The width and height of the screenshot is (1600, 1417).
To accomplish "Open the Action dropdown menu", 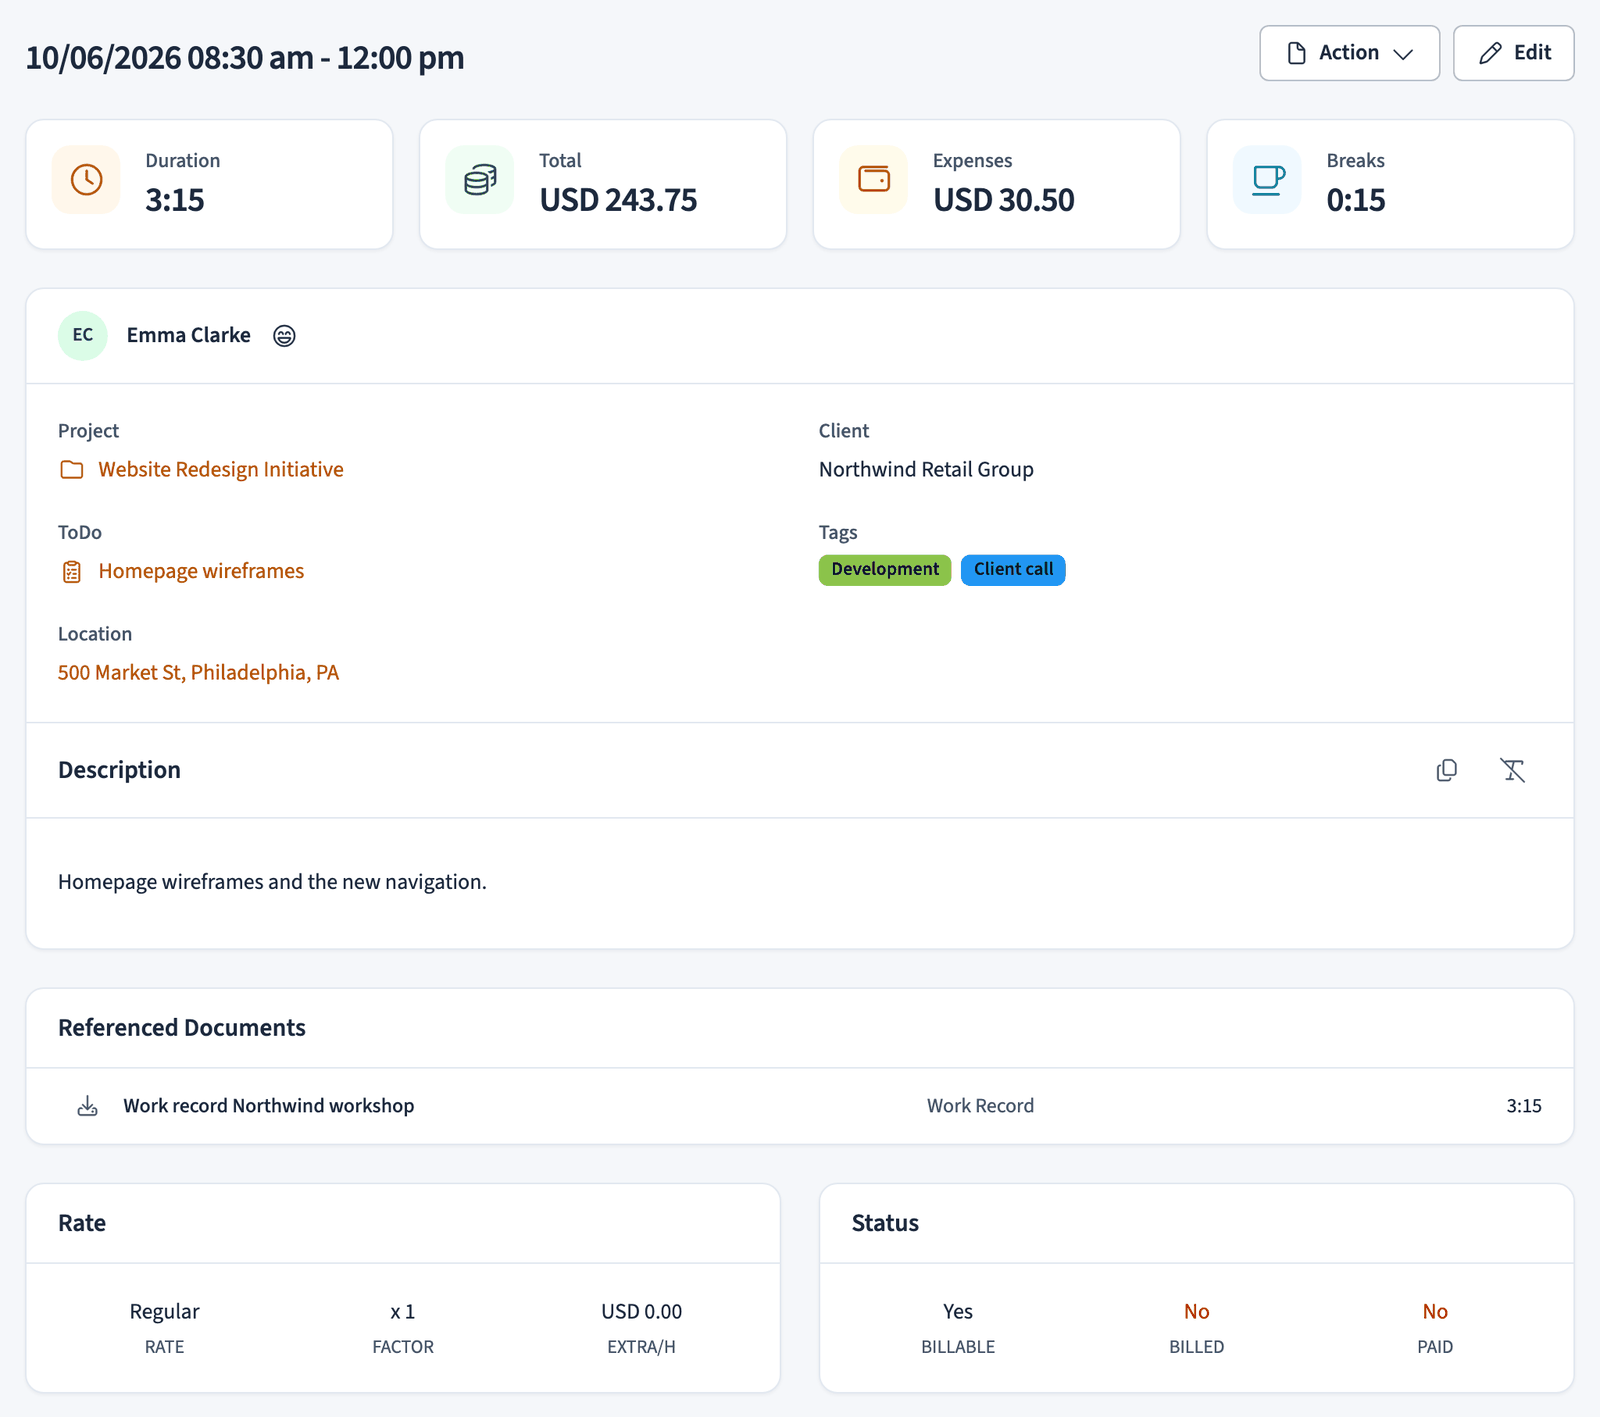I will click(1349, 53).
